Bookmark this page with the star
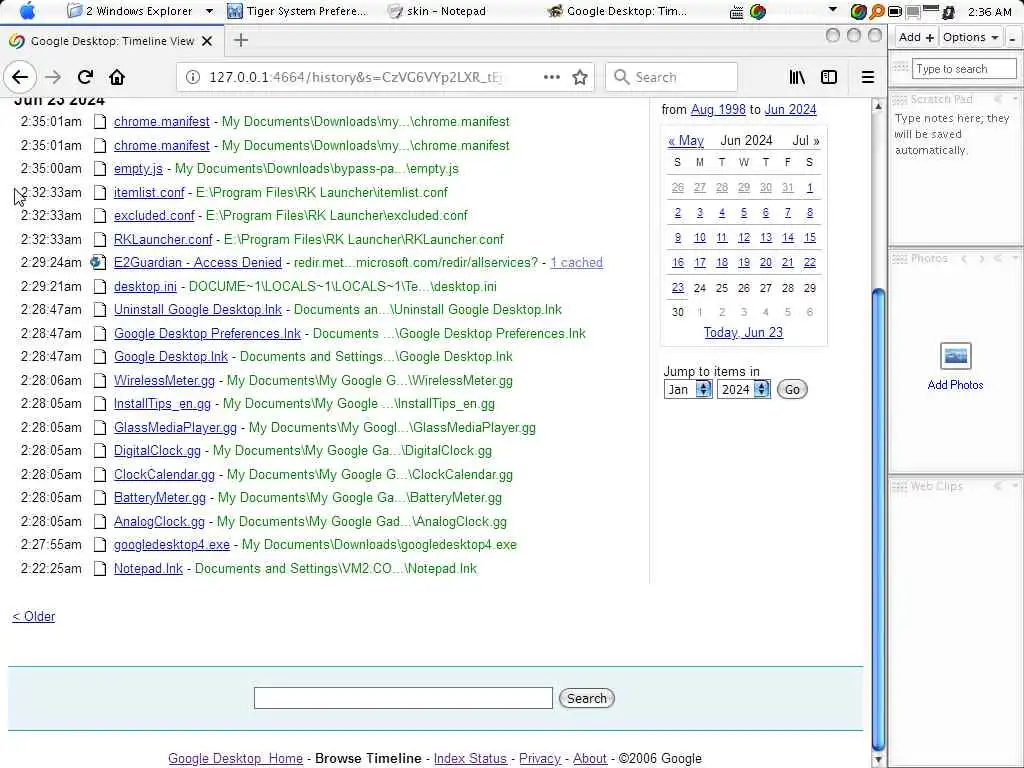 580,77
